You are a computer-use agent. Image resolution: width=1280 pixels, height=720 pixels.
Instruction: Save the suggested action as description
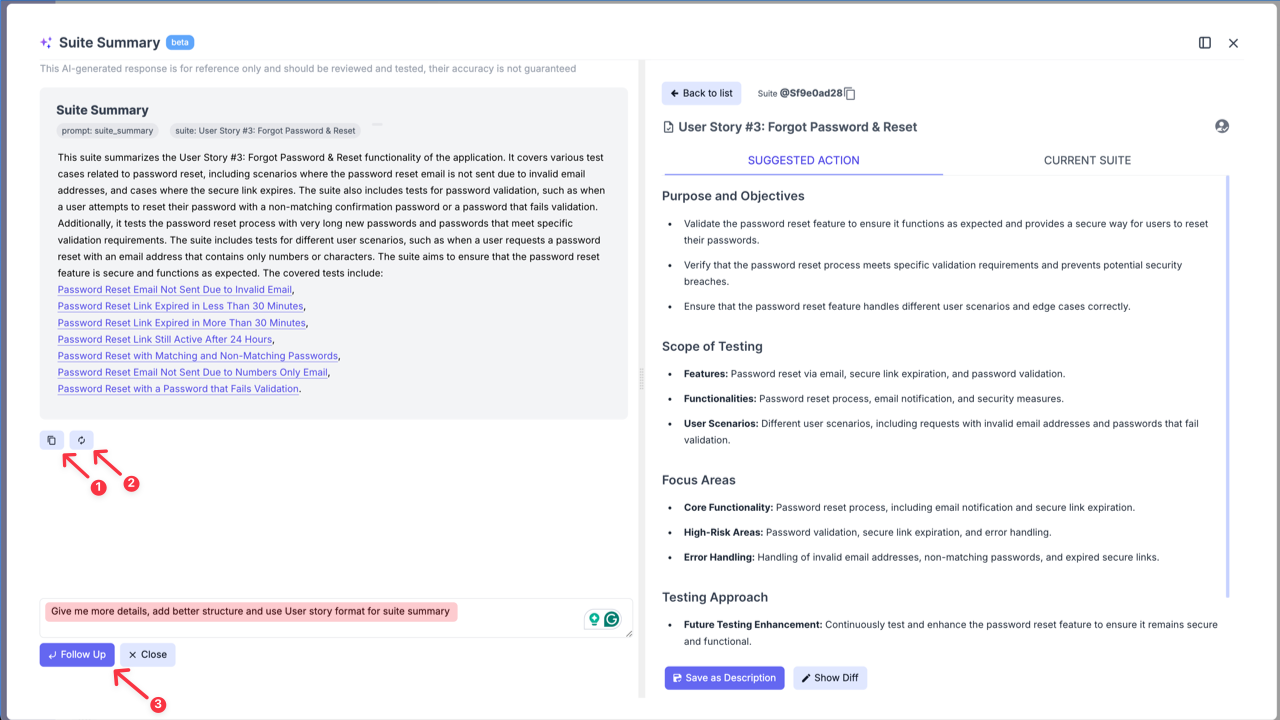[x=724, y=677]
